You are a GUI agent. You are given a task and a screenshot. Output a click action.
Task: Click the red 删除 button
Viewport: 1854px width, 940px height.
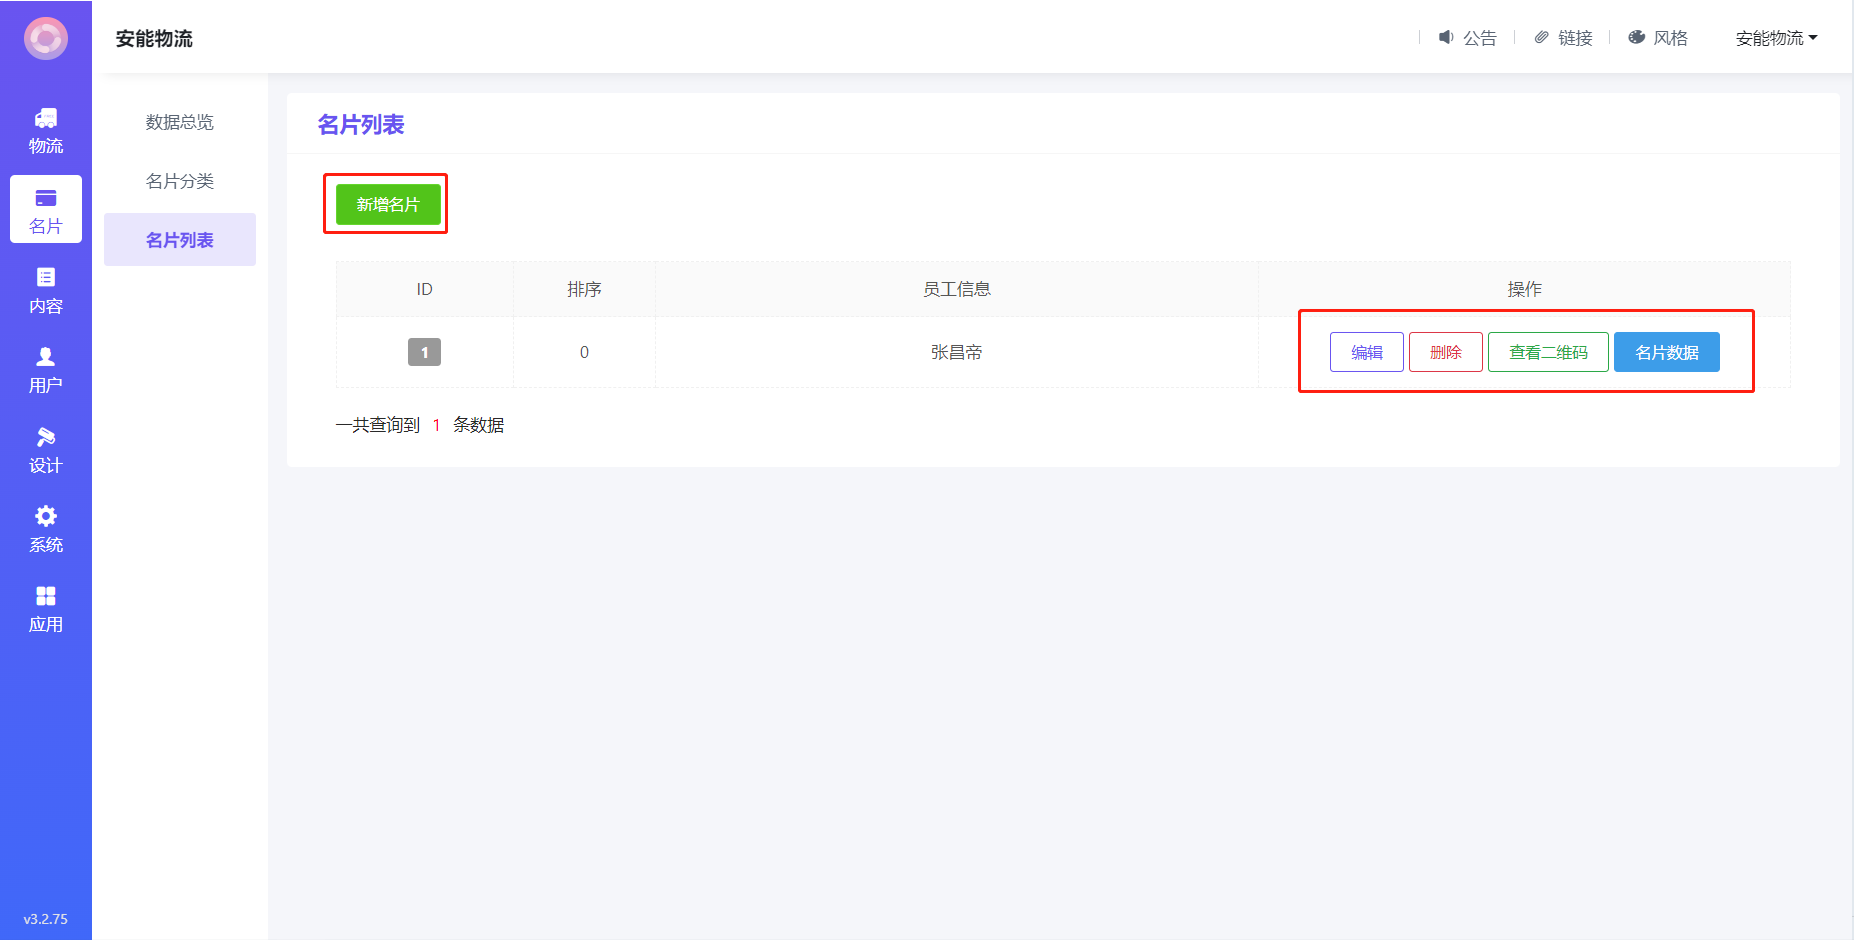point(1445,352)
